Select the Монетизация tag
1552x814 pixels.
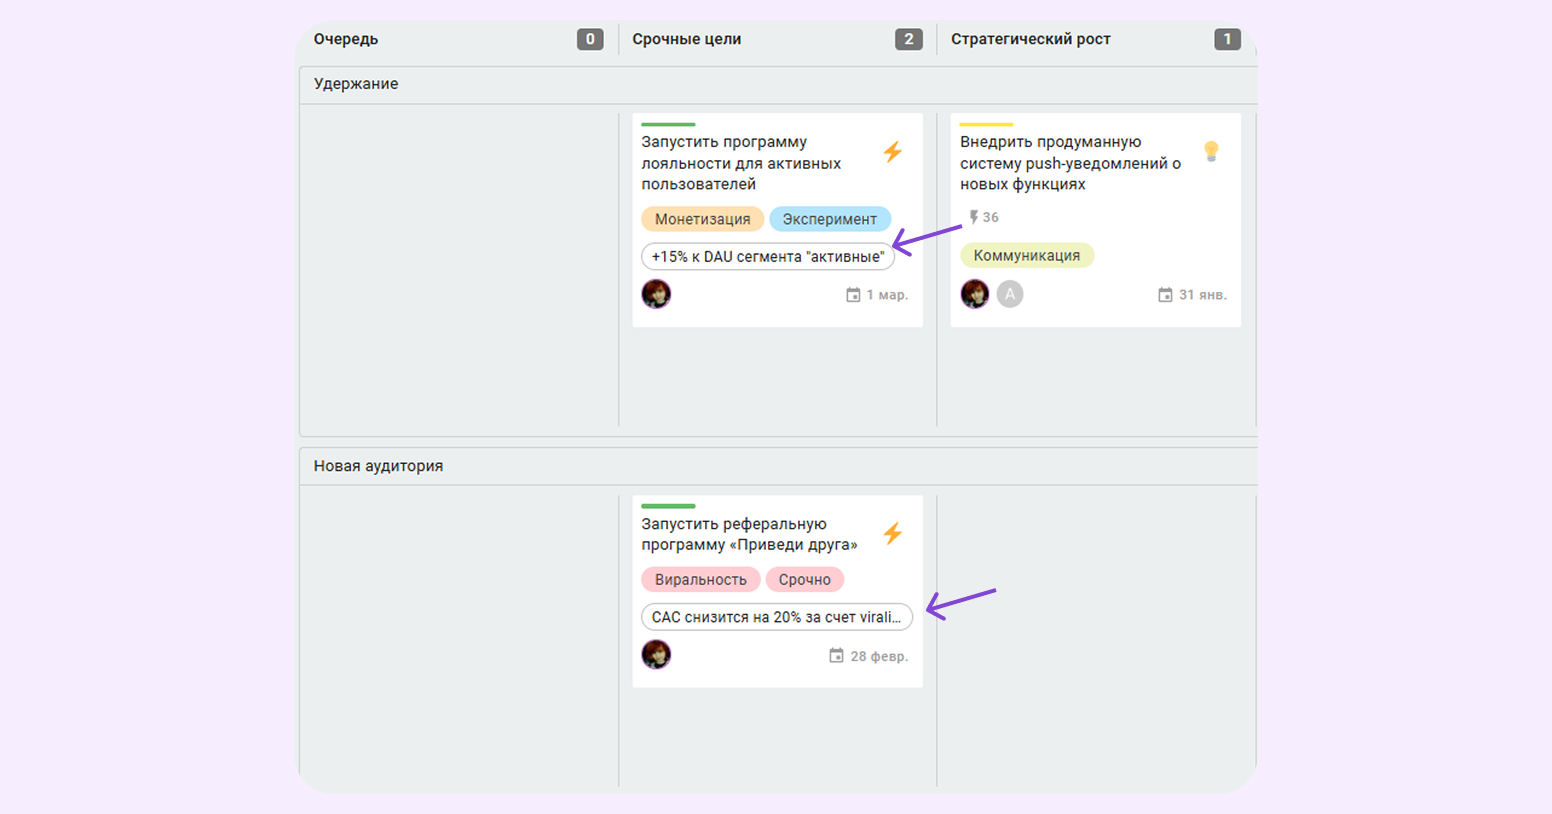click(702, 219)
